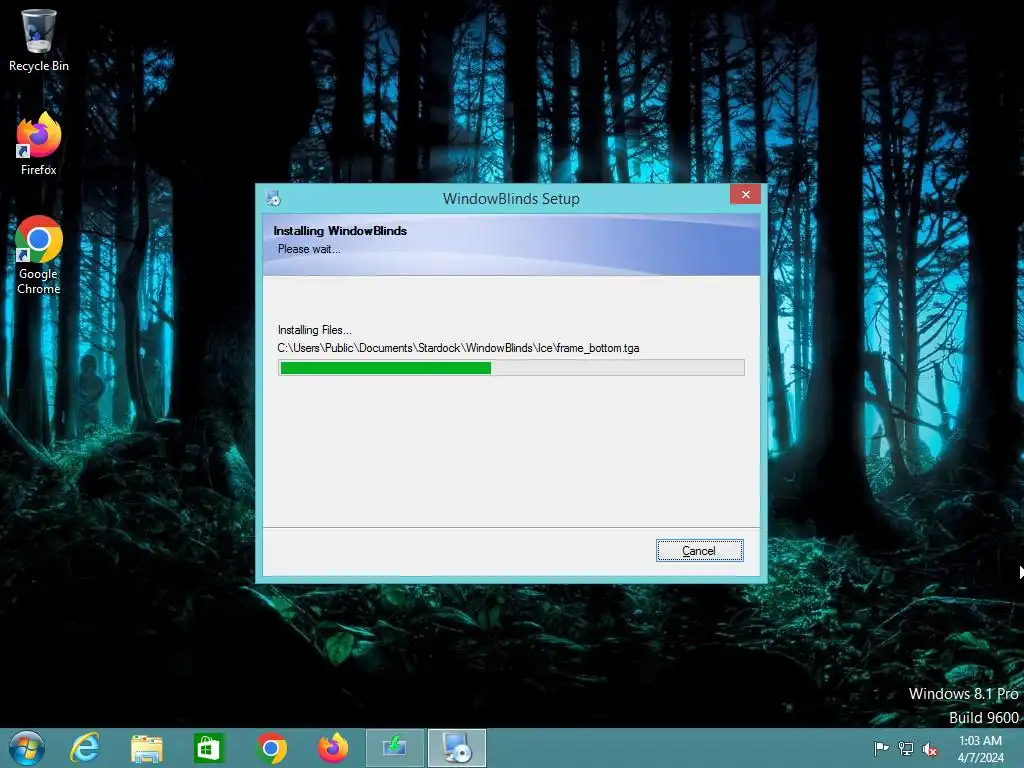Click the frame_bottom.tga file path text
1024x768 pixels.
tap(458, 348)
